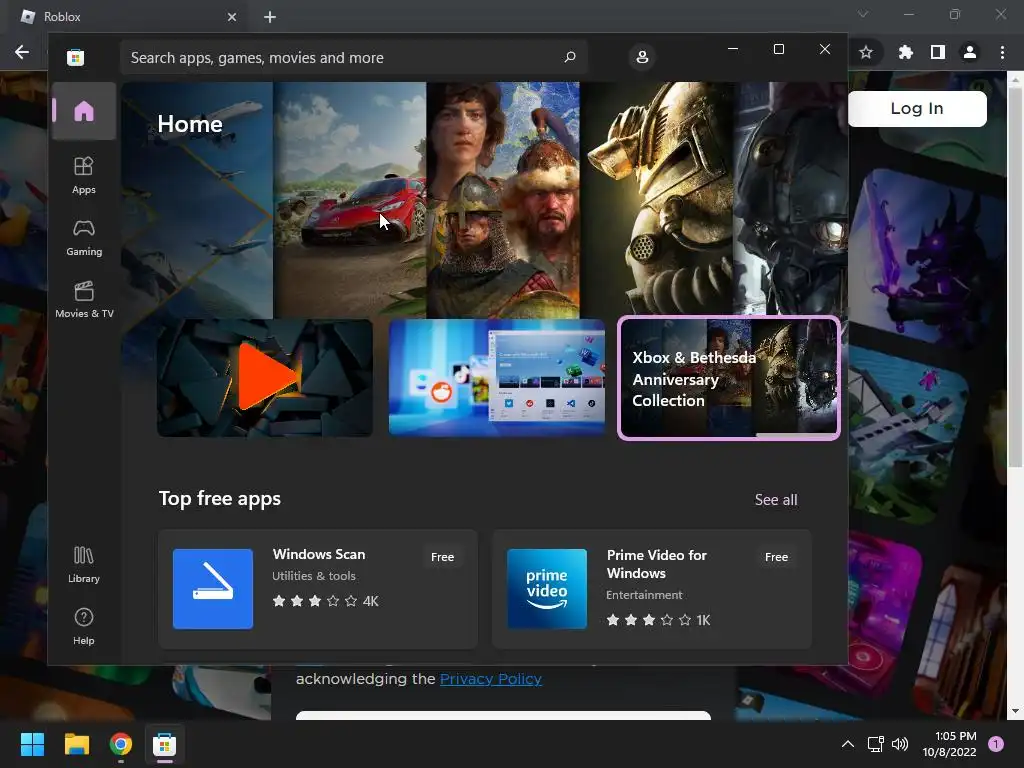Show hidden system tray icons
Image resolution: width=1024 pixels, height=768 pixels.
(x=848, y=744)
